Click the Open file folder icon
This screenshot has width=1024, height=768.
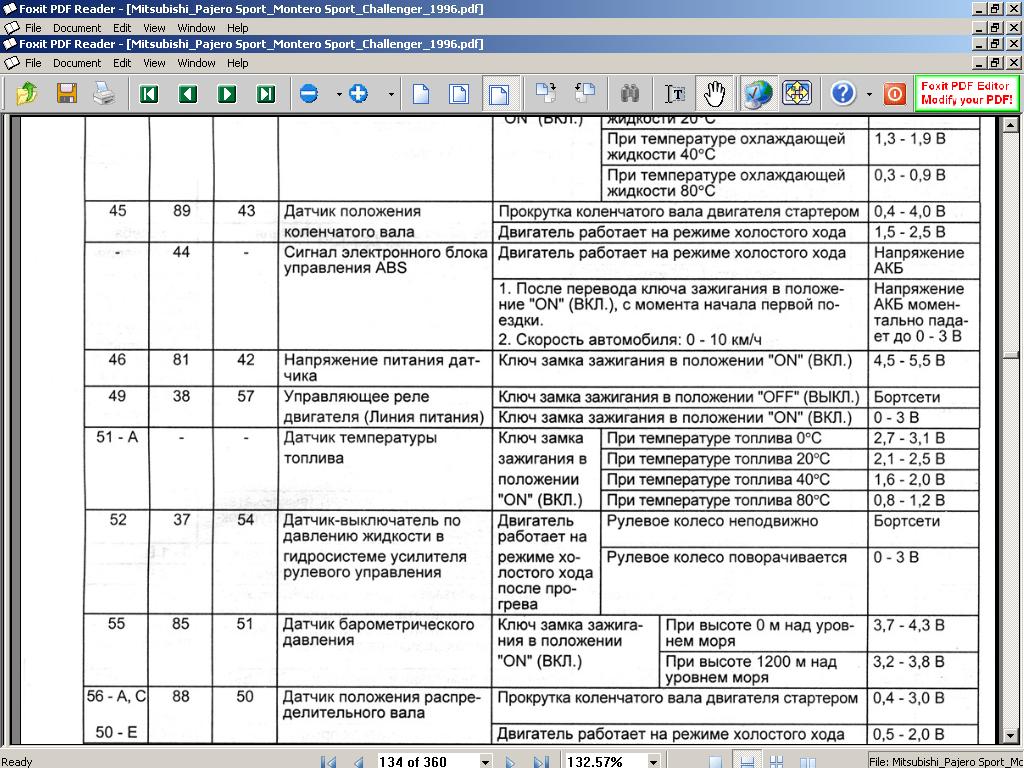click(27, 94)
